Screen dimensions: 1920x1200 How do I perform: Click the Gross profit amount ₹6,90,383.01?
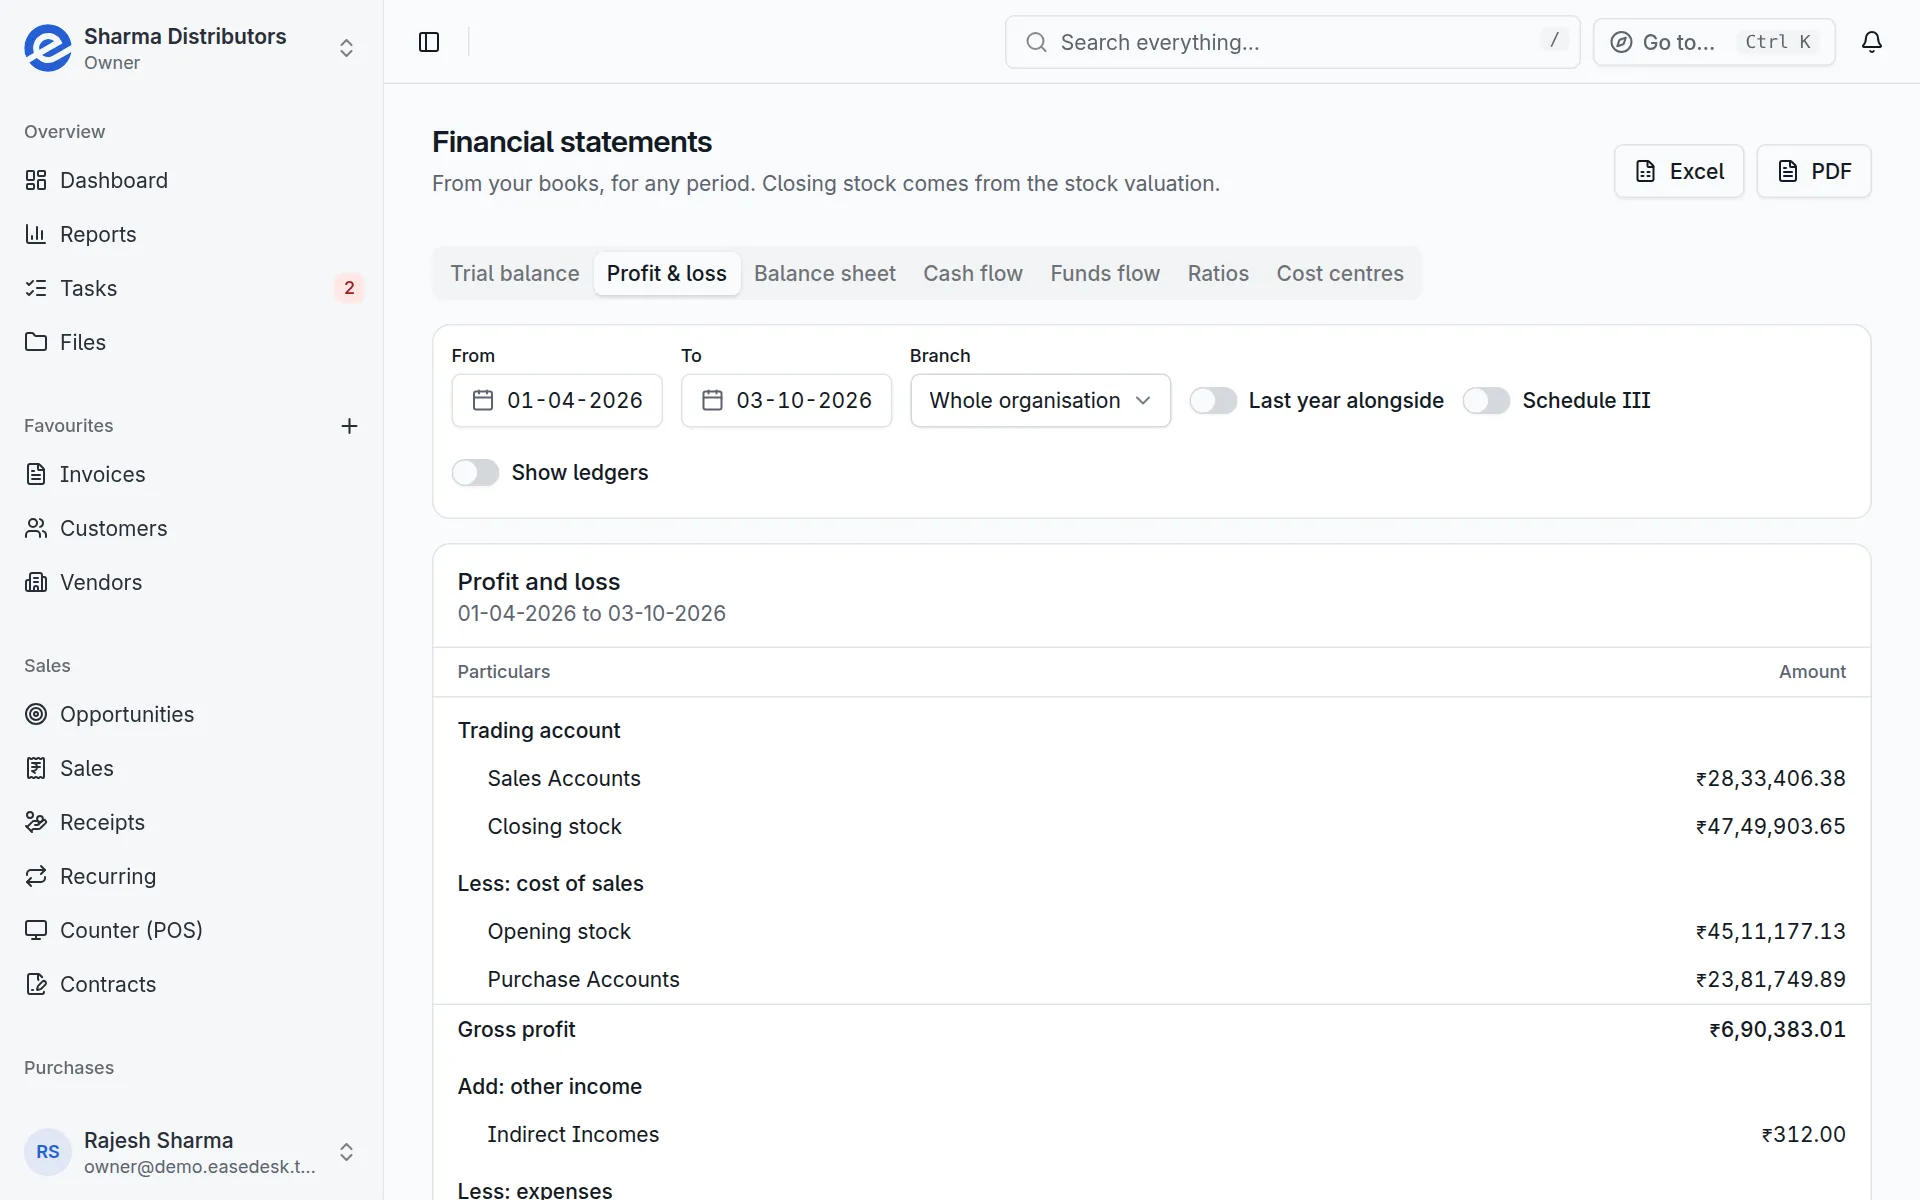[1777, 1030]
